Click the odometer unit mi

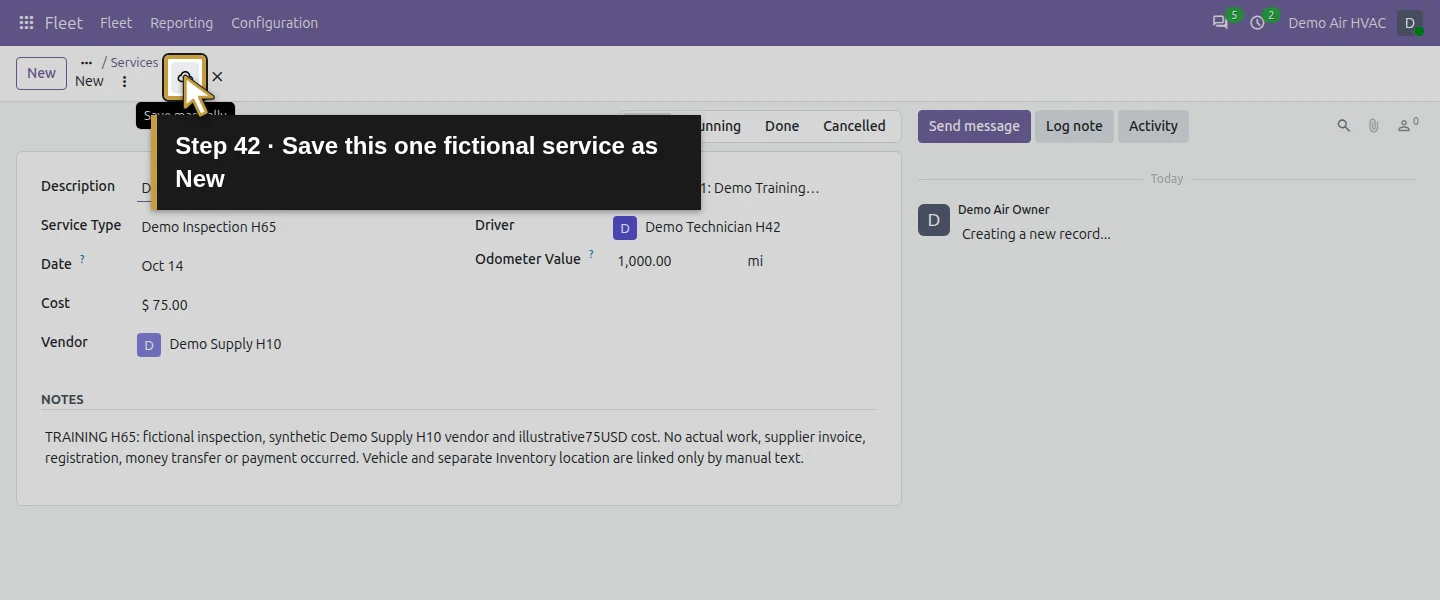point(755,261)
